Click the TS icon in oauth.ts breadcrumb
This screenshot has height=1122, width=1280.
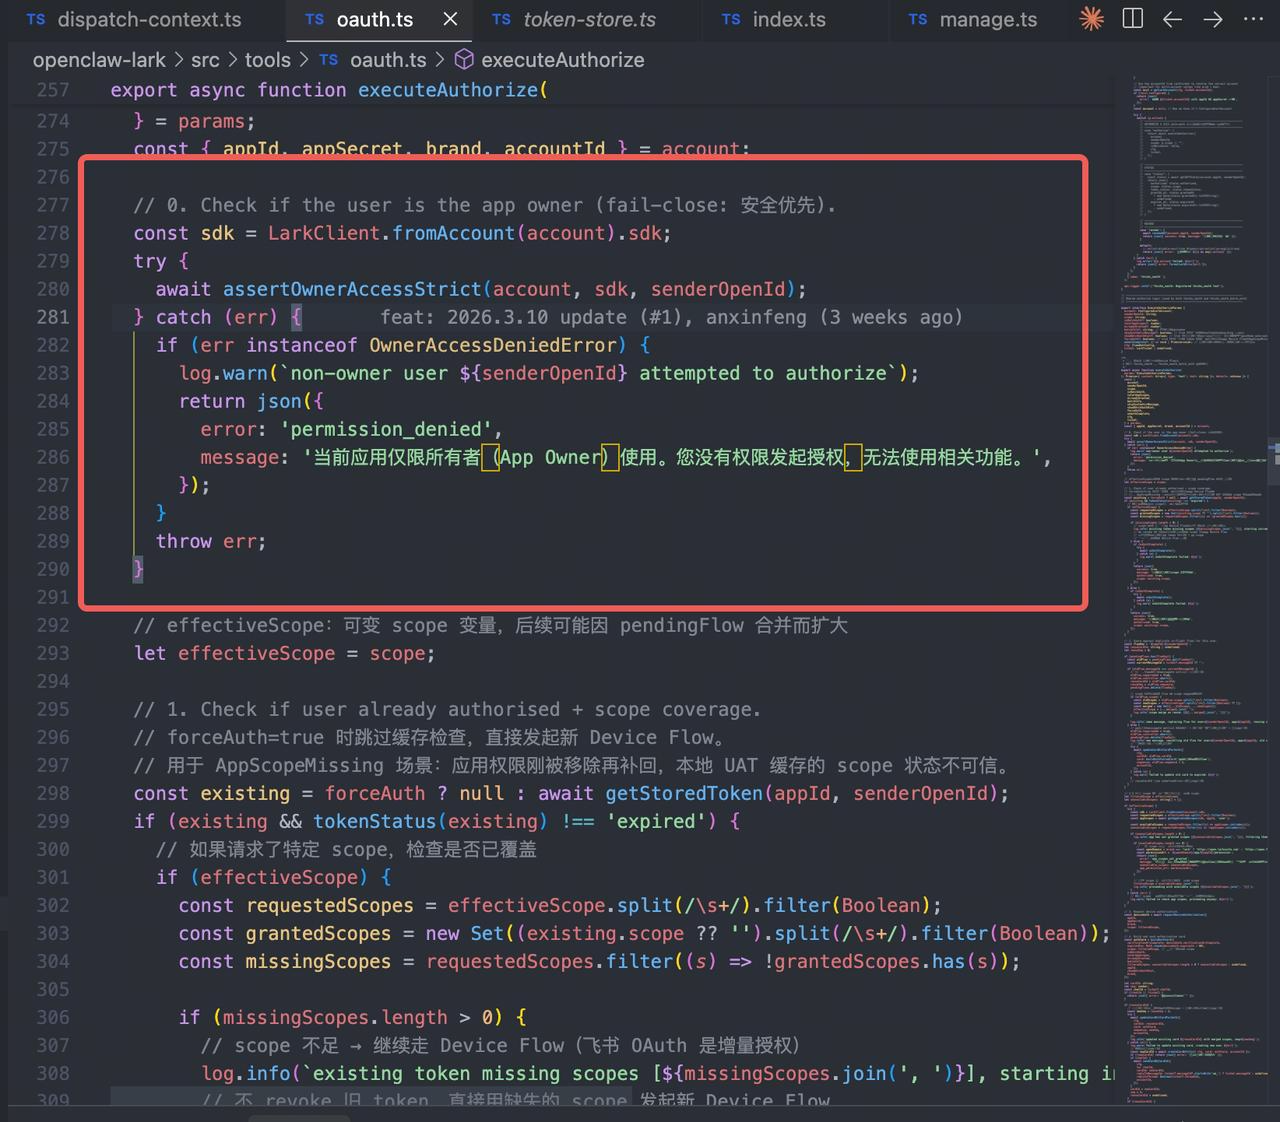pyautogui.click(x=329, y=60)
